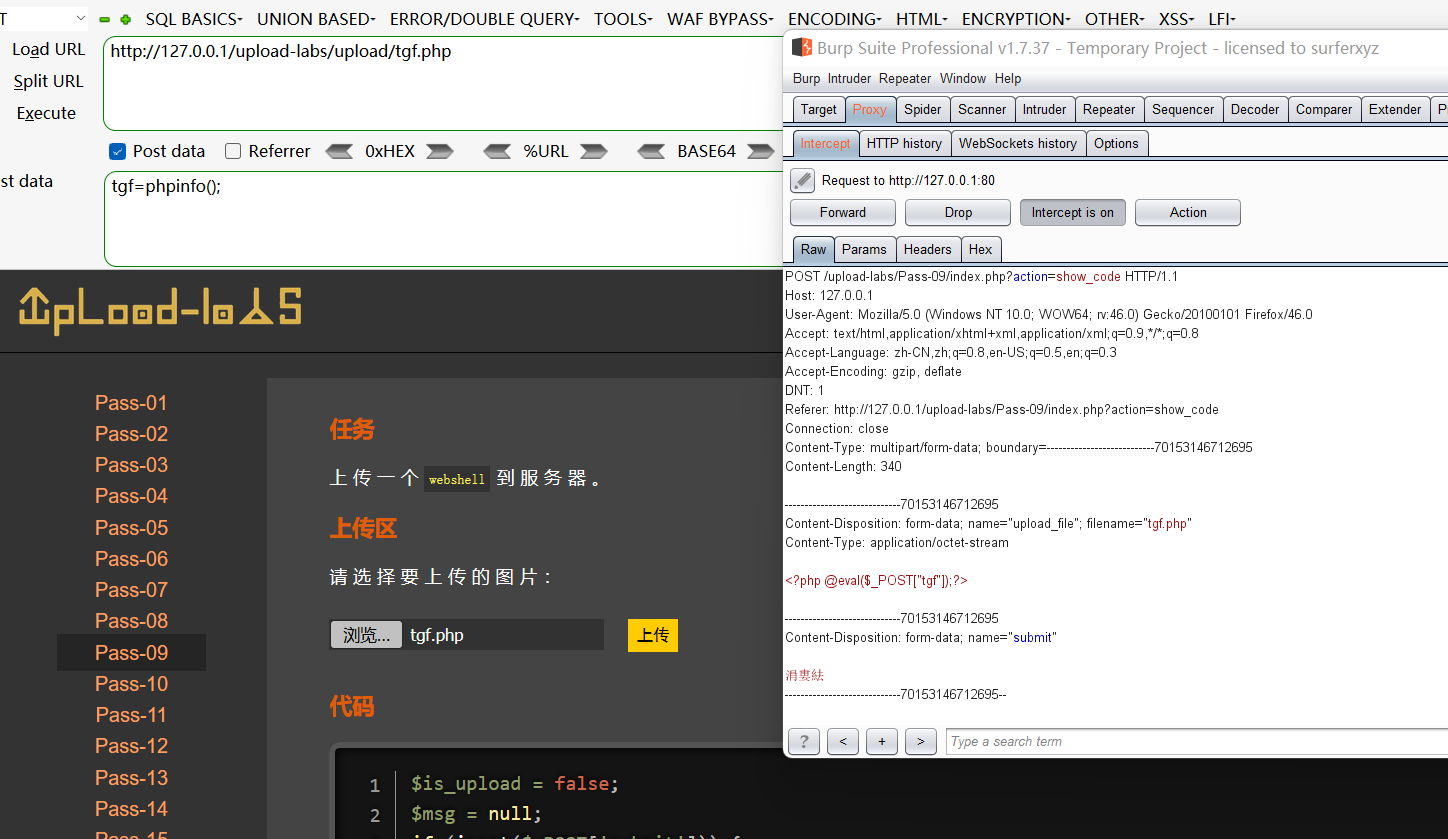Open the Help menu in Burp Suite
Viewport: 1448px width, 839px height.
click(1008, 78)
